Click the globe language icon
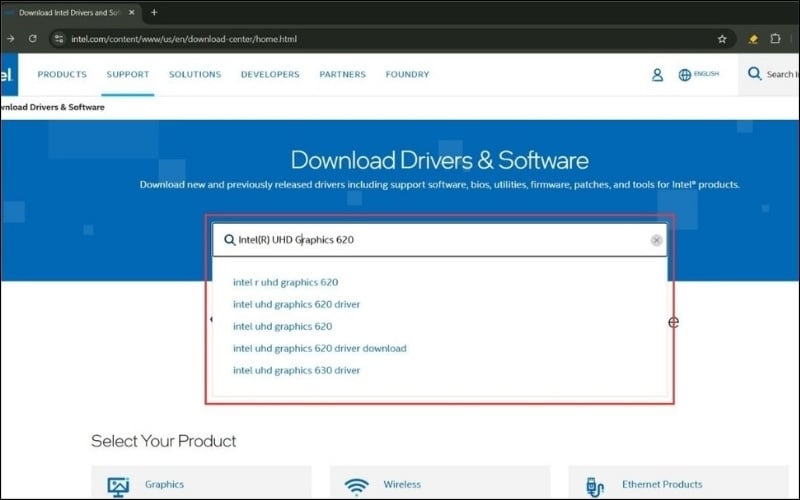This screenshot has height=500, width=800. point(685,75)
